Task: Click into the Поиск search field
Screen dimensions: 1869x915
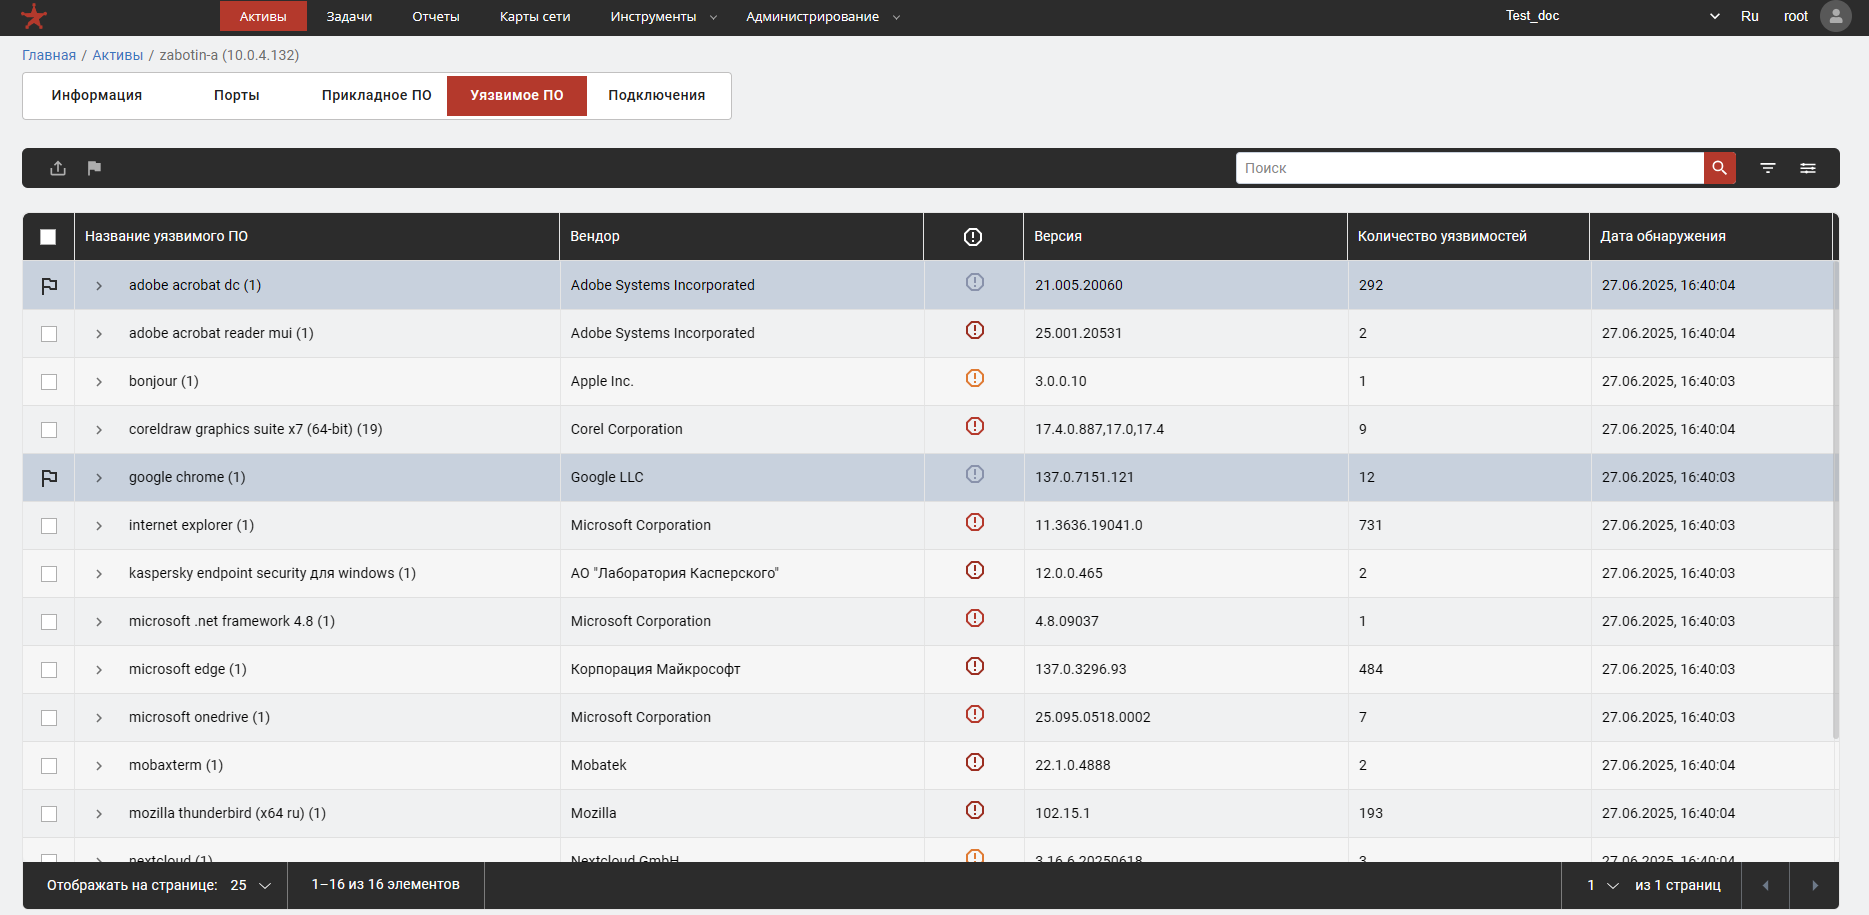Action: (1468, 168)
